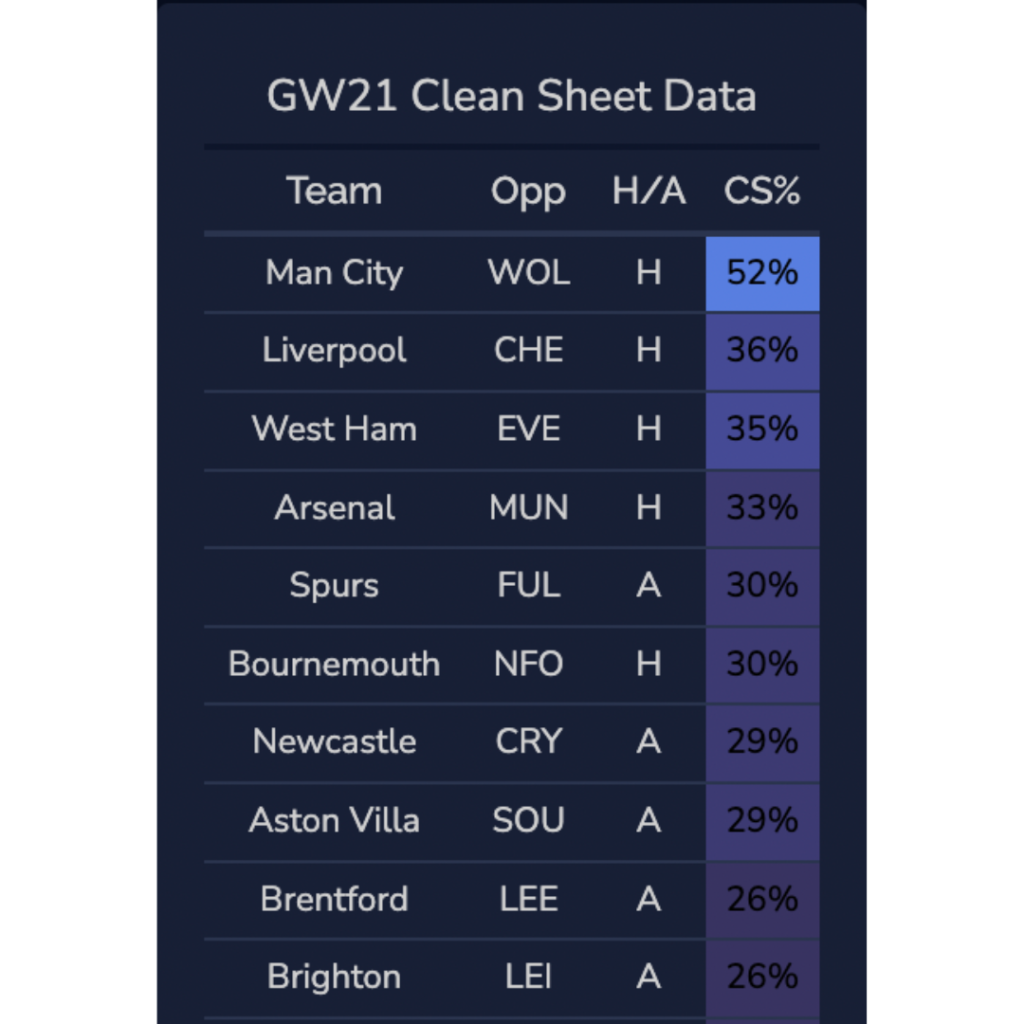Sort by the CS% column header

pyautogui.click(x=762, y=191)
